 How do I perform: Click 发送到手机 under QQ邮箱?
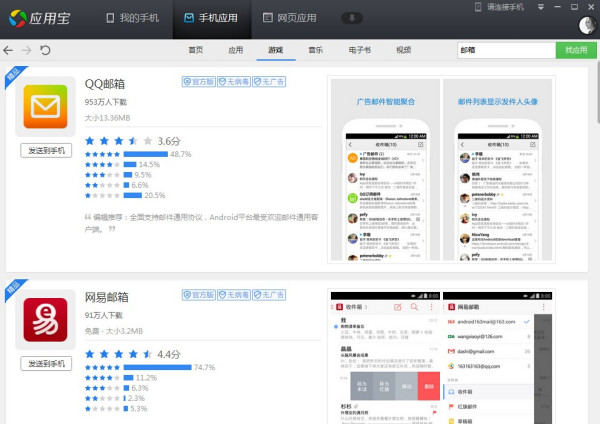pos(46,150)
